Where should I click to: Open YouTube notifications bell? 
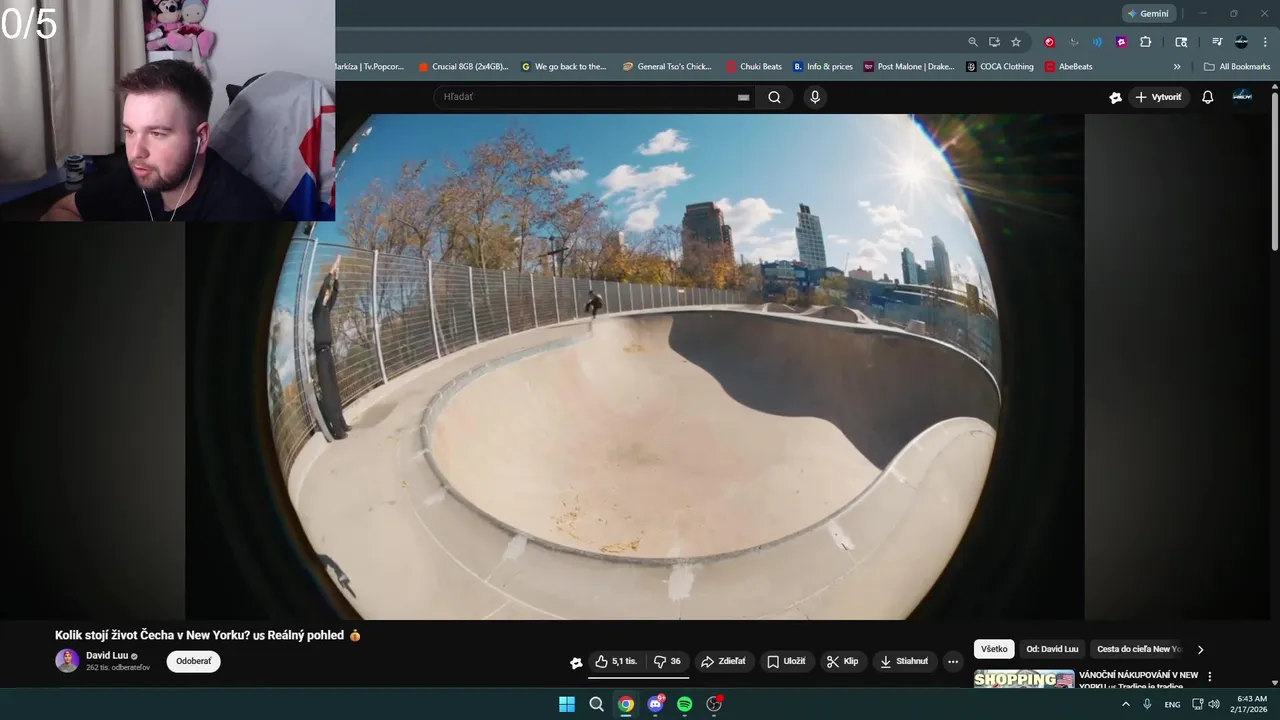click(x=1208, y=97)
